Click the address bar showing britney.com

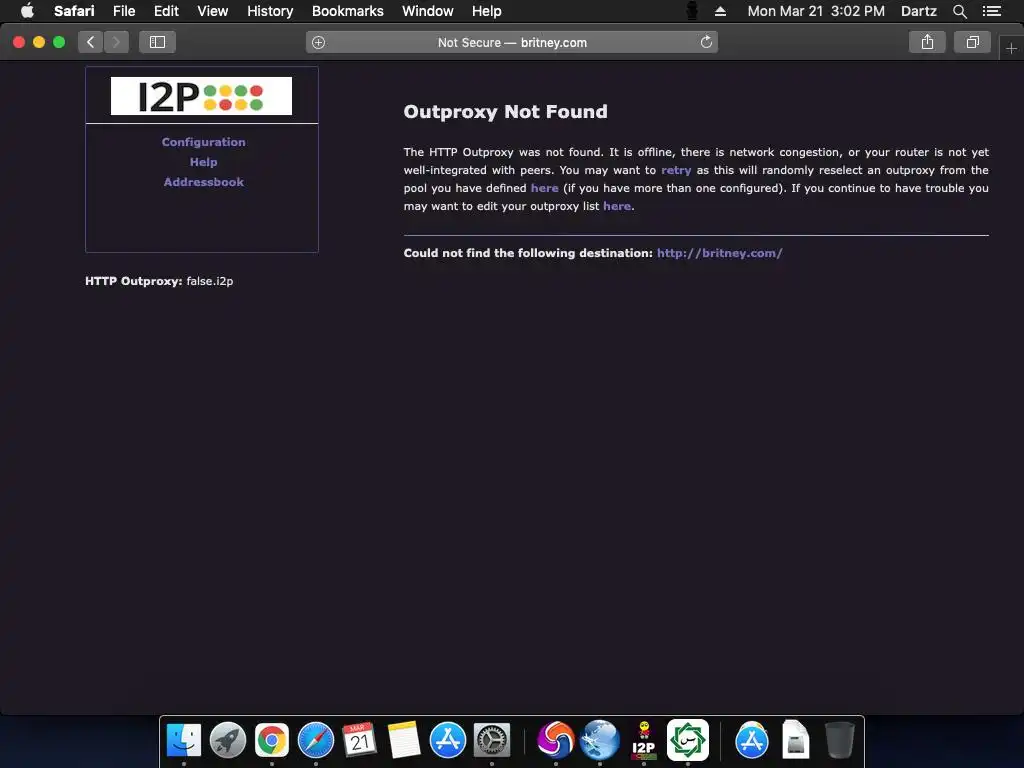click(512, 42)
